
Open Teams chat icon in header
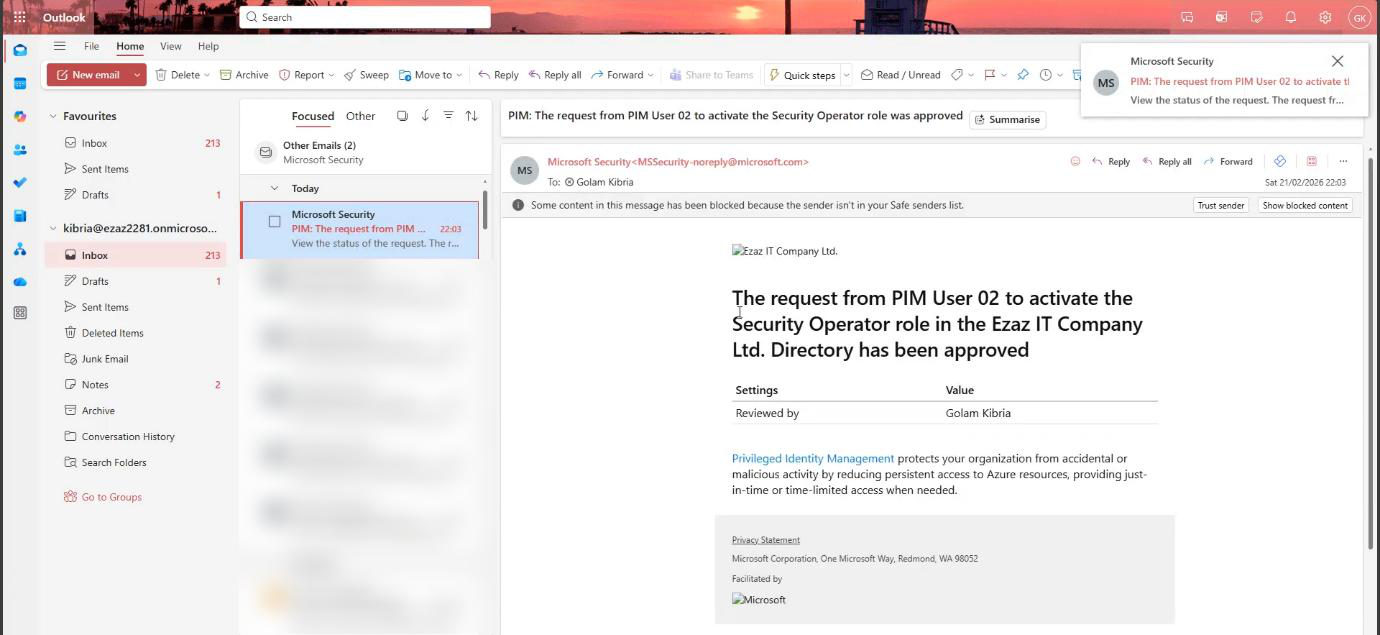1187,17
